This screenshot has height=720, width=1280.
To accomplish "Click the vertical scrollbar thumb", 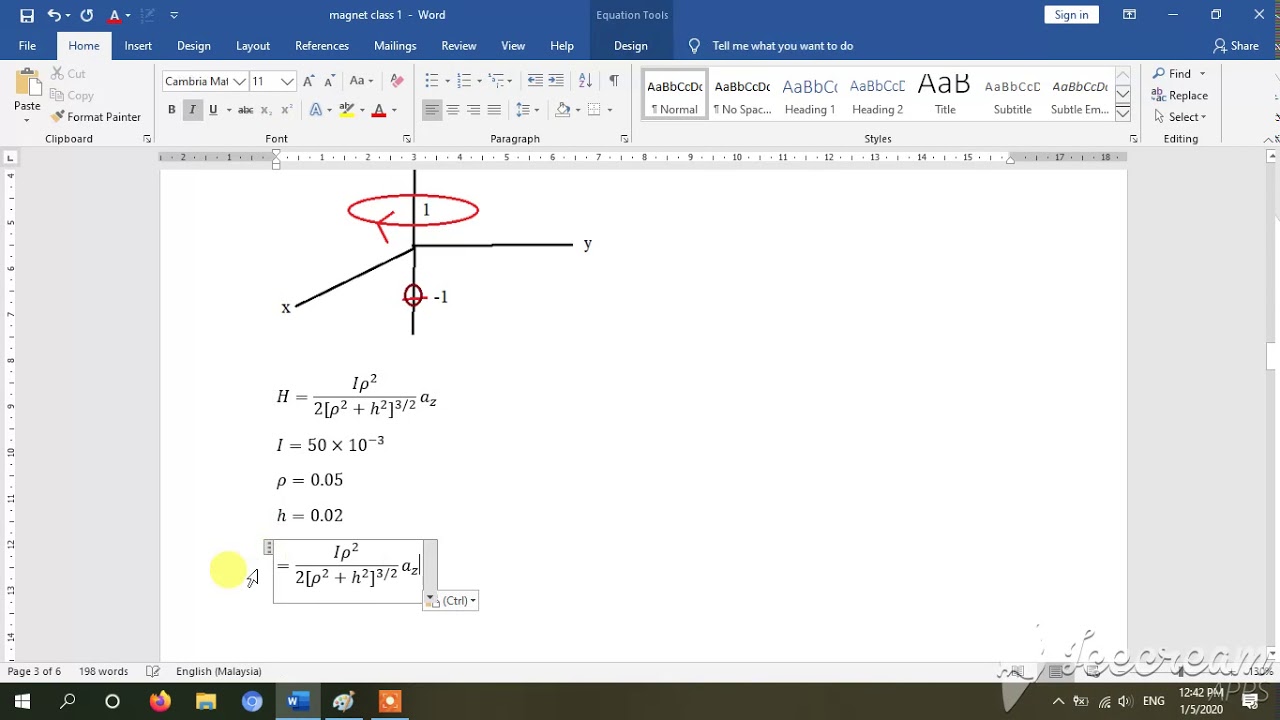I will [1272, 356].
